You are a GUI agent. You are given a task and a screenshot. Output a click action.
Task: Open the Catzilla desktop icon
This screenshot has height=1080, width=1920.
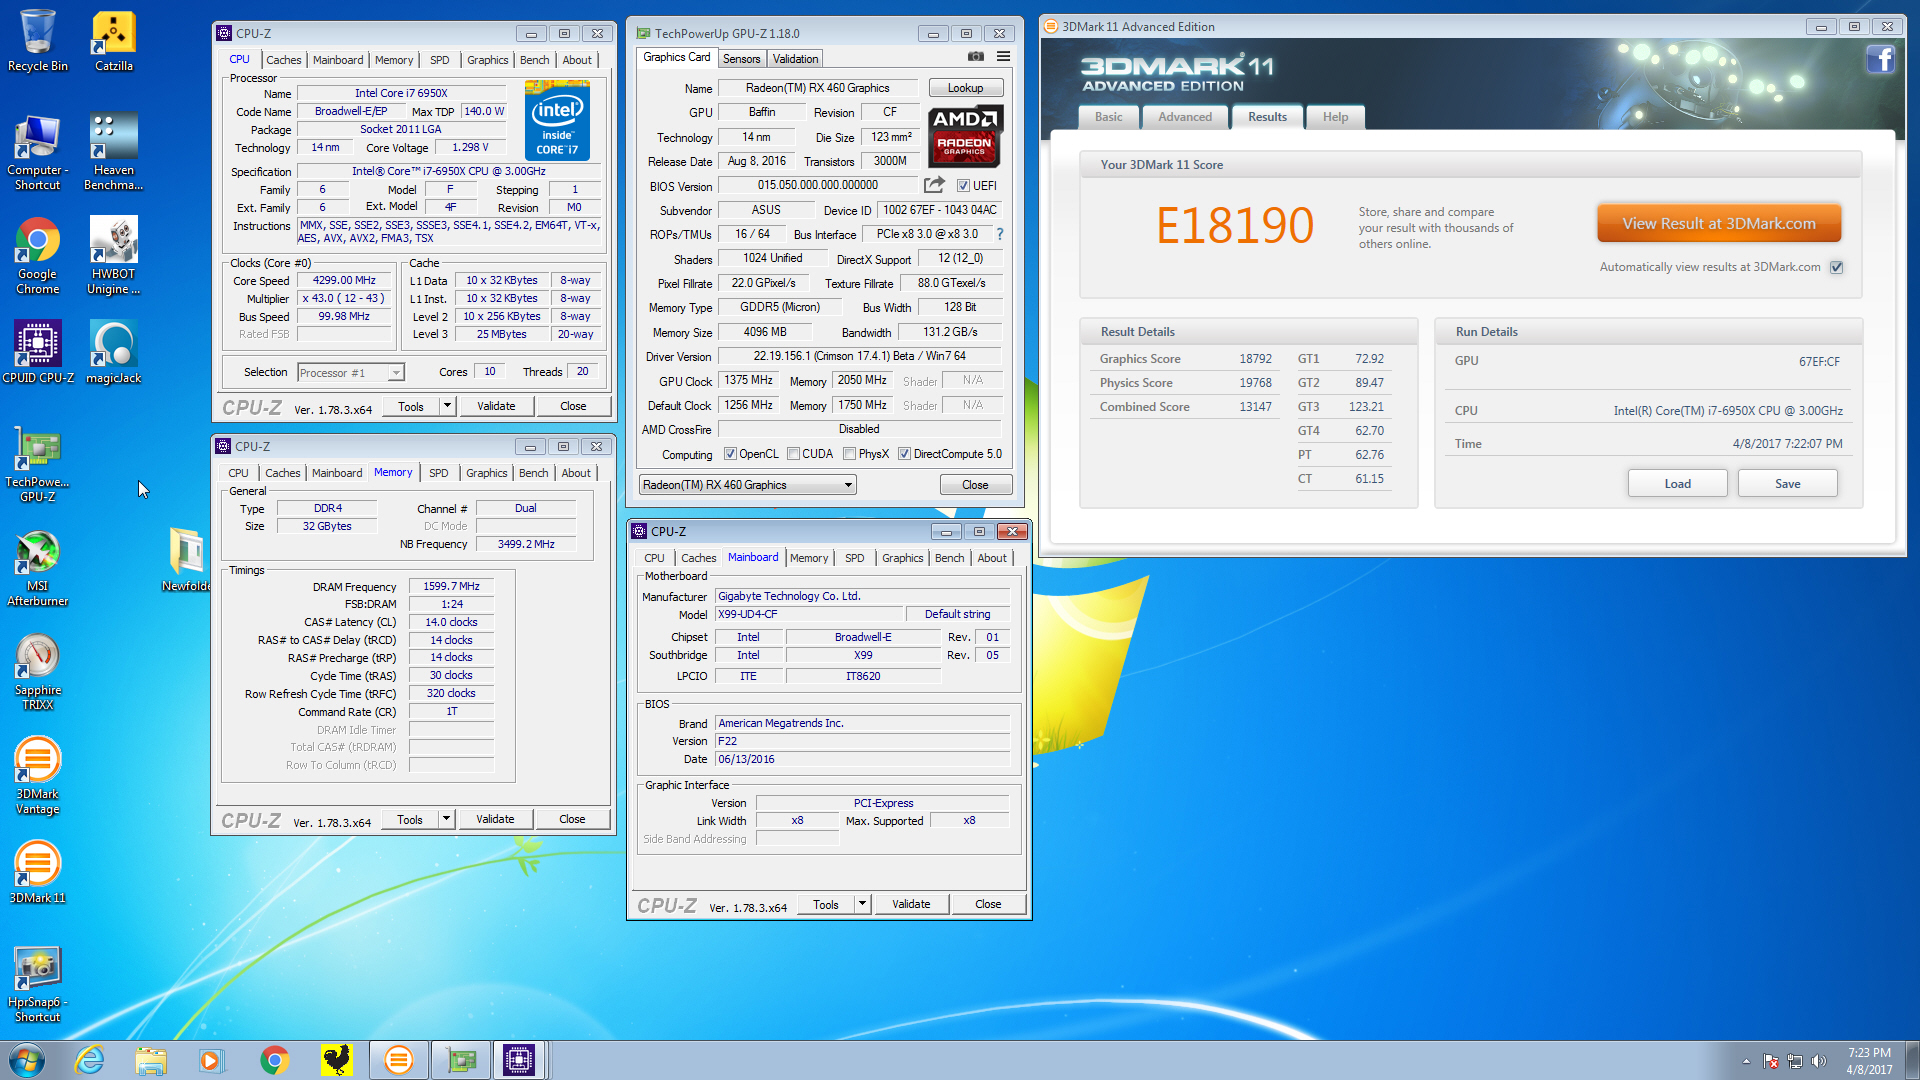114,40
